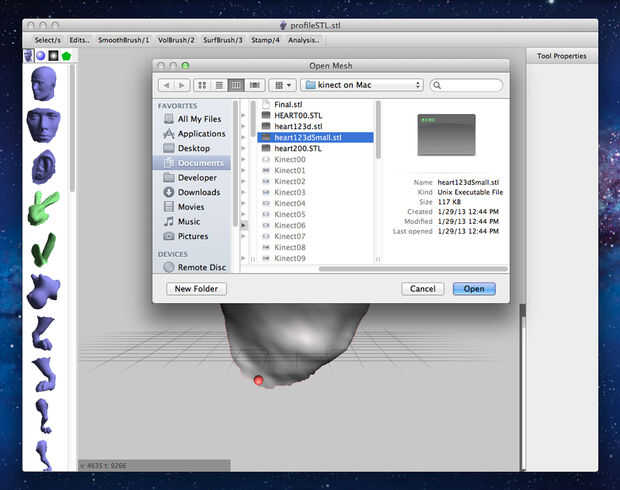The image size is (620, 490).
Task: Open Developer folder in sidebar
Action: point(190,178)
